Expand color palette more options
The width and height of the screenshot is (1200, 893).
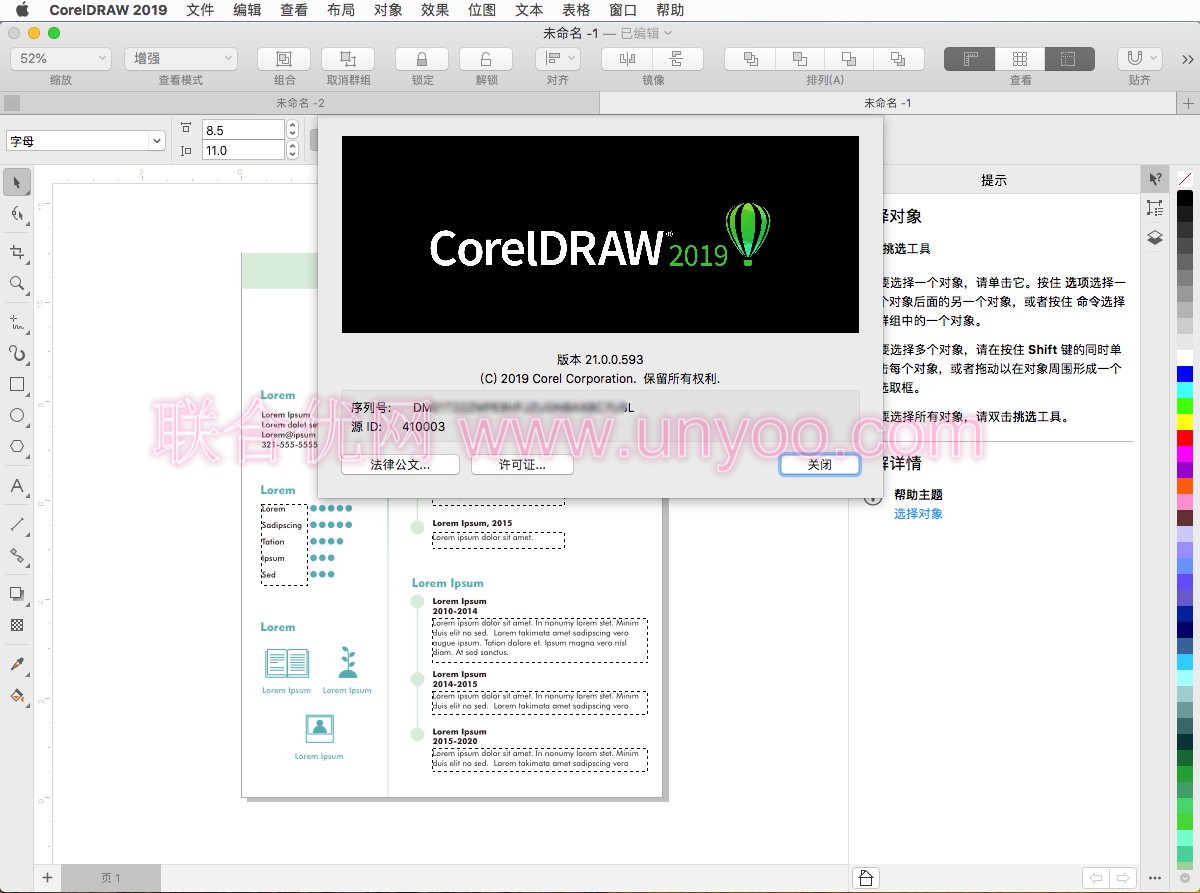[x=1184, y=878]
